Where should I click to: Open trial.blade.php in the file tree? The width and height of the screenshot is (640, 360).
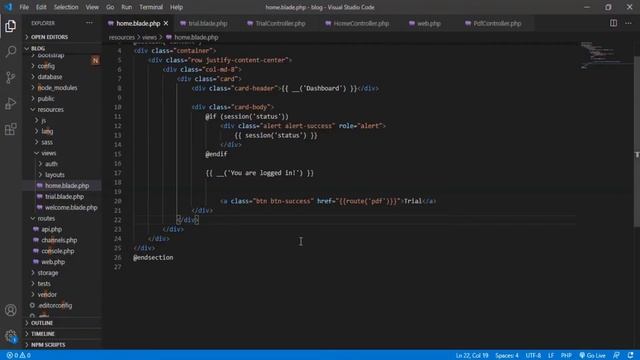[64, 197]
